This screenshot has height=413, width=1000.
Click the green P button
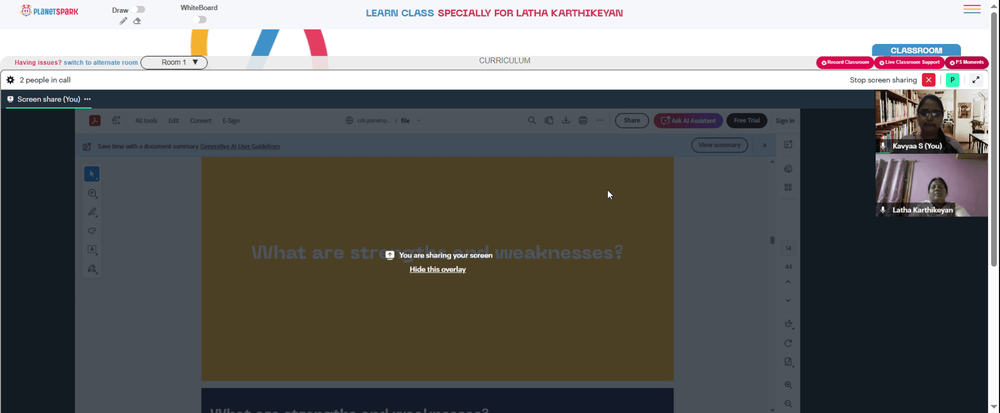pos(952,80)
